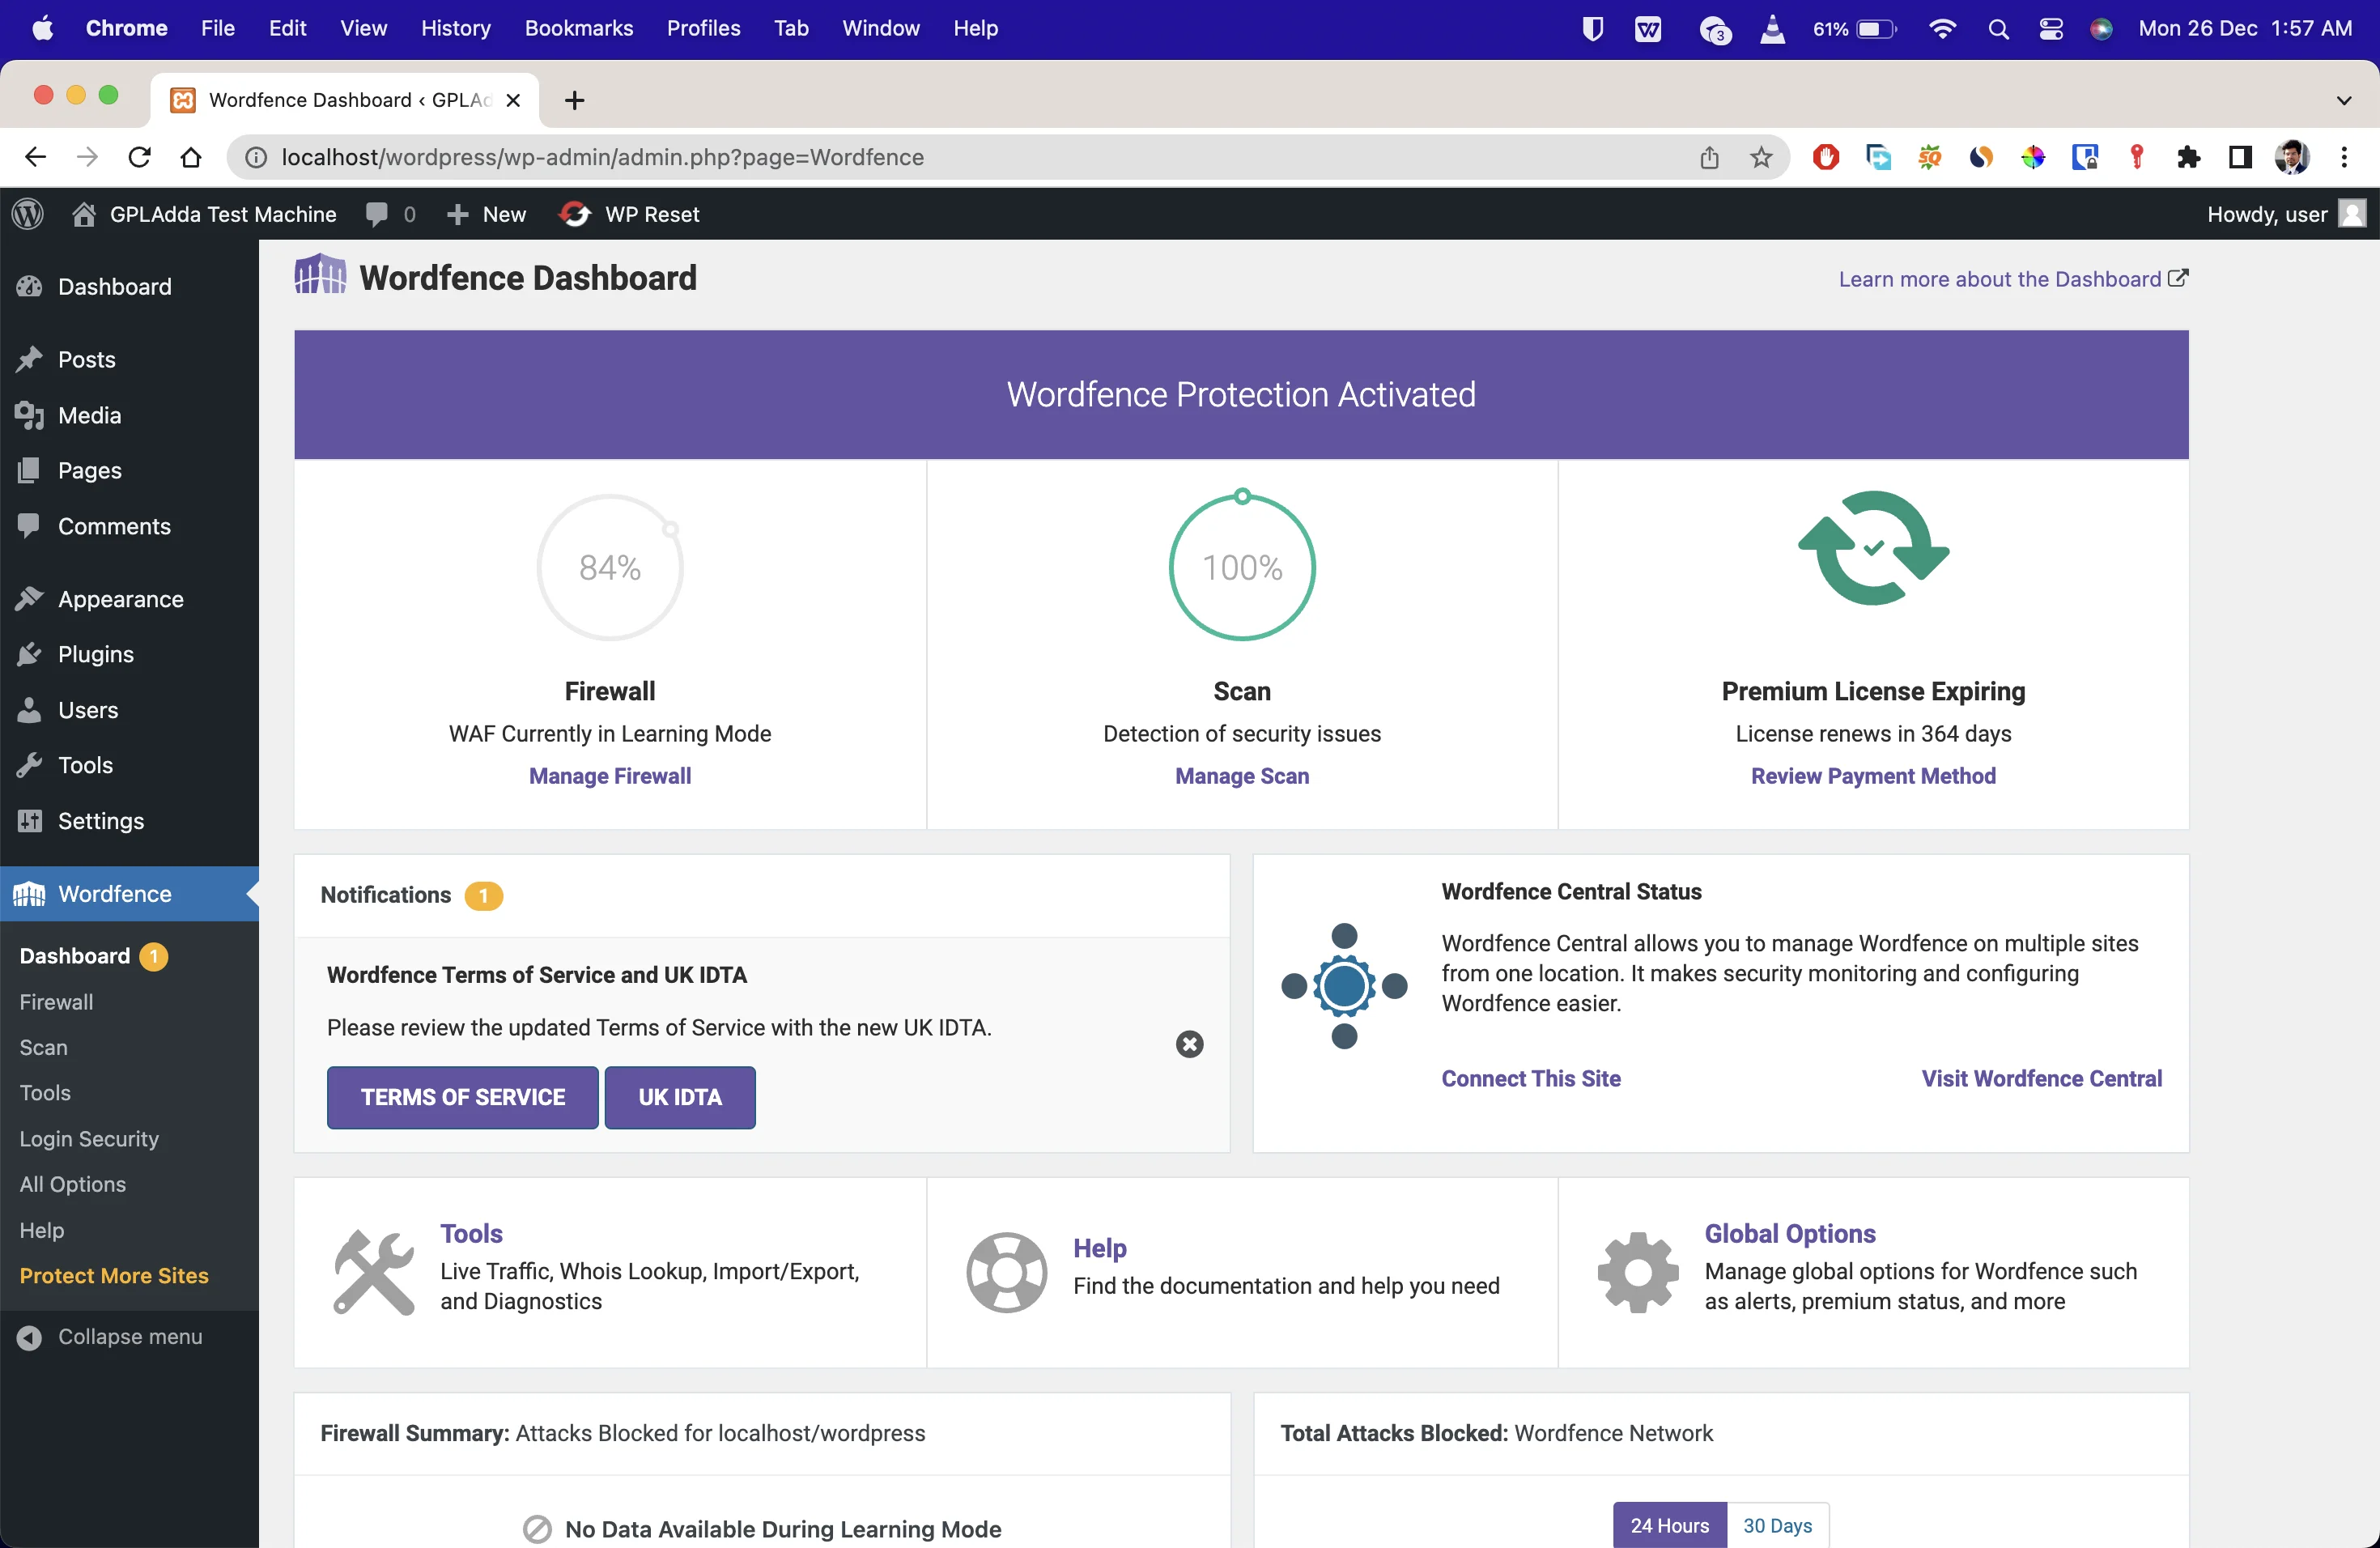
Task: Dismiss the Terms of Service notification
Action: pyautogui.click(x=1189, y=1044)
